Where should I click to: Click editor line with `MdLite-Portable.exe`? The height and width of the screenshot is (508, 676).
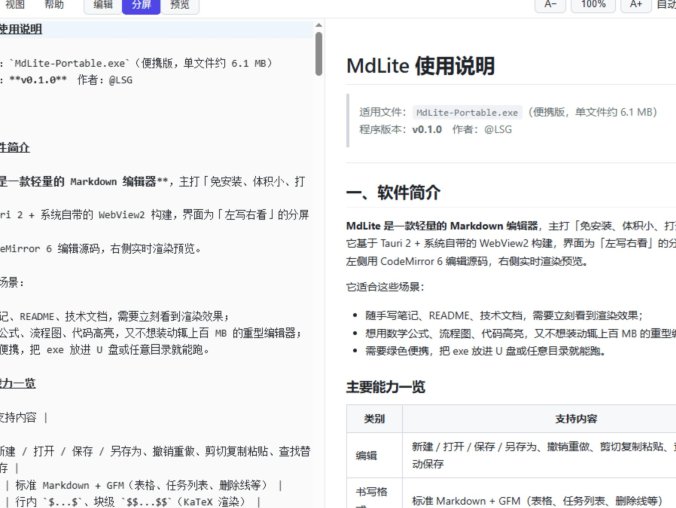(x=136, y=63)
